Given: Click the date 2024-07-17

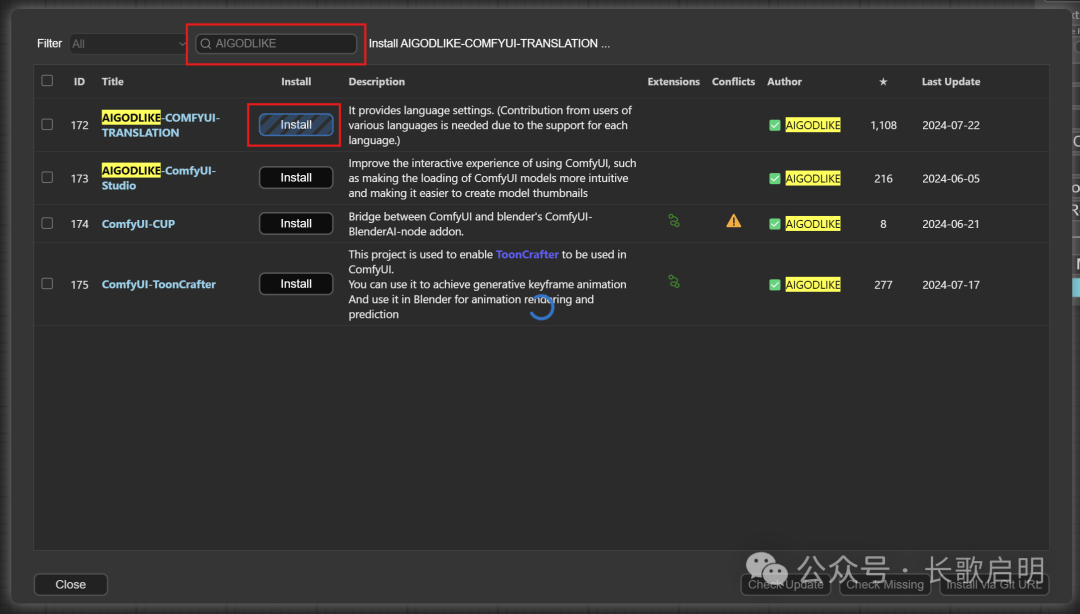Looking at the screenshot, I should 951,285.
